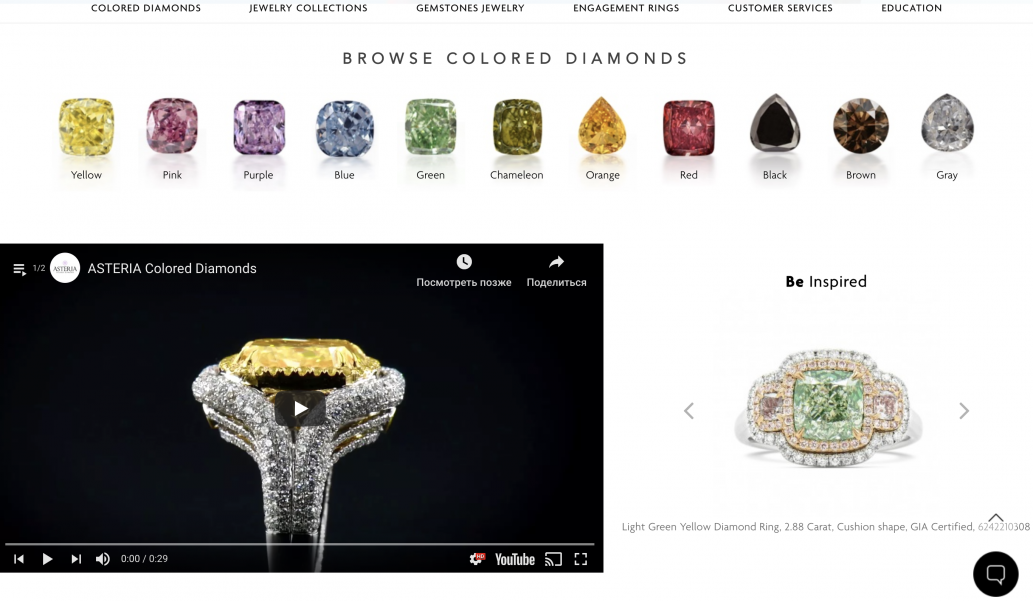The width and height of the screenshot is (1033, 601).
Task: Open the video playlist icon
Action: click(x=19, y=269)
